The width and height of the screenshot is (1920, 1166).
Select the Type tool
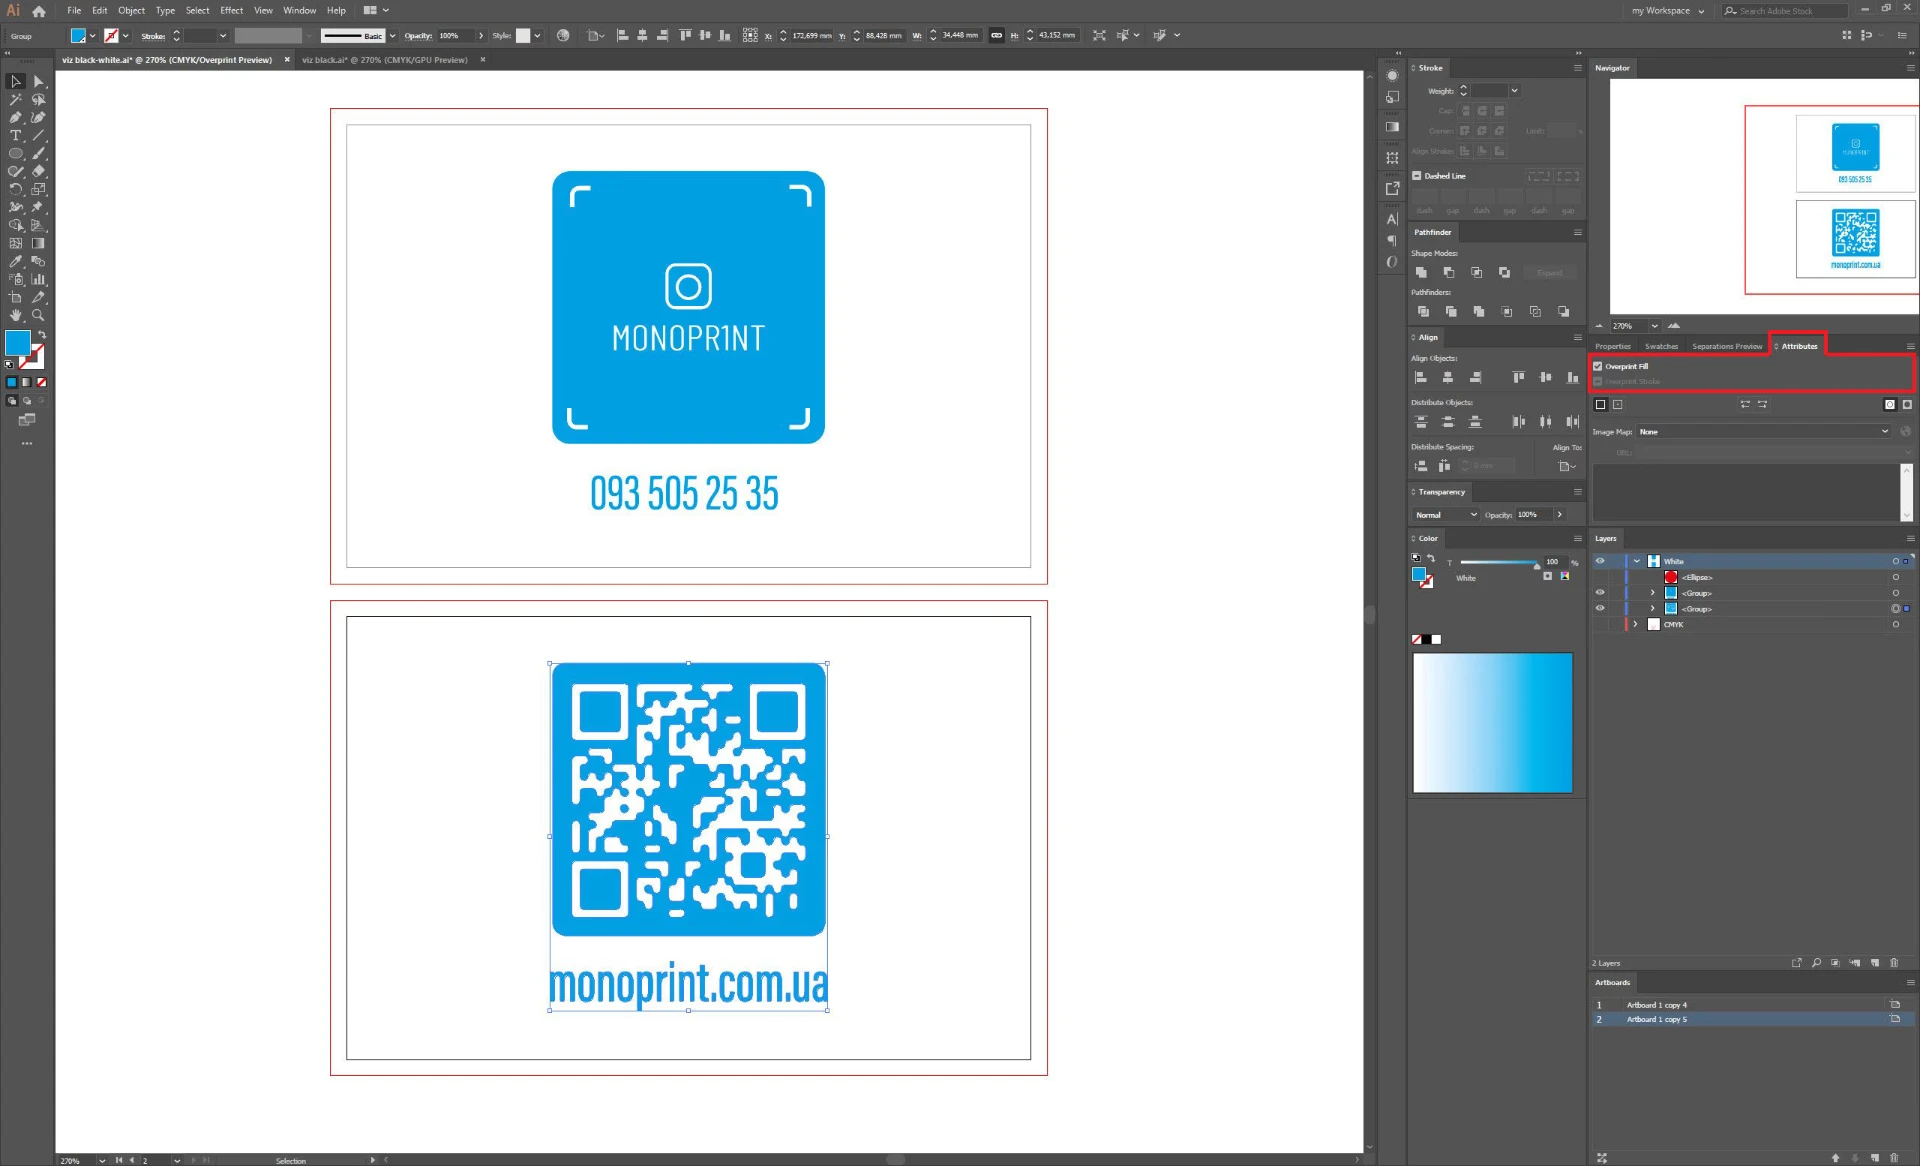[x=15, y=136]
